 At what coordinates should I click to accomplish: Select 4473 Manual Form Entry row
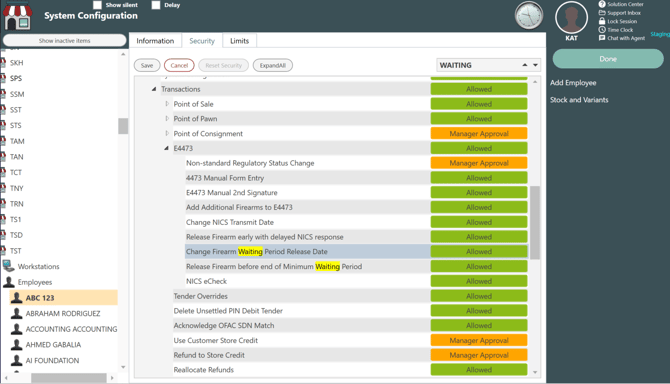tap(308, 178)
